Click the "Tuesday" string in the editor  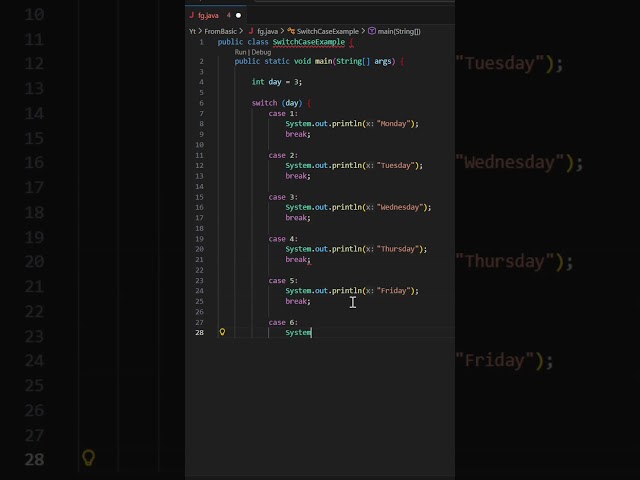tap(396, 165)
